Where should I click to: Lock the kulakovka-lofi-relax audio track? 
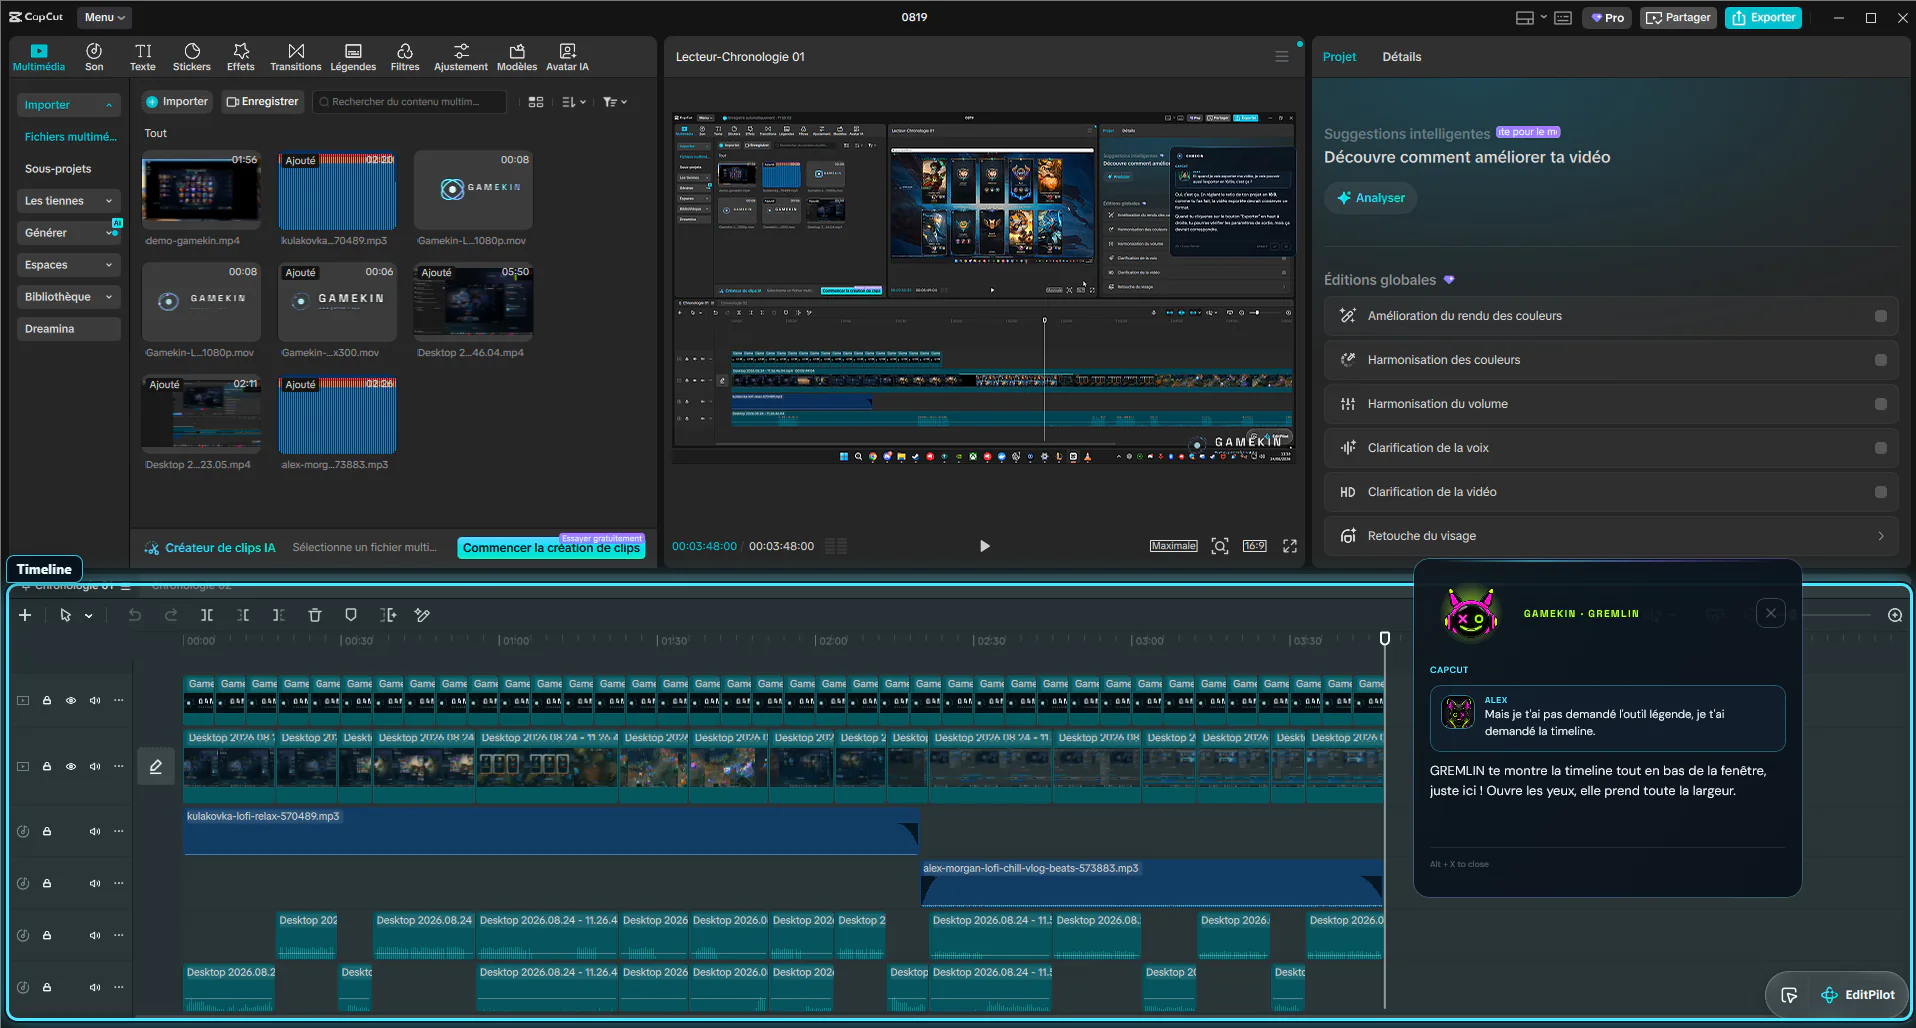pyautogui.click(x=47, y=831)
